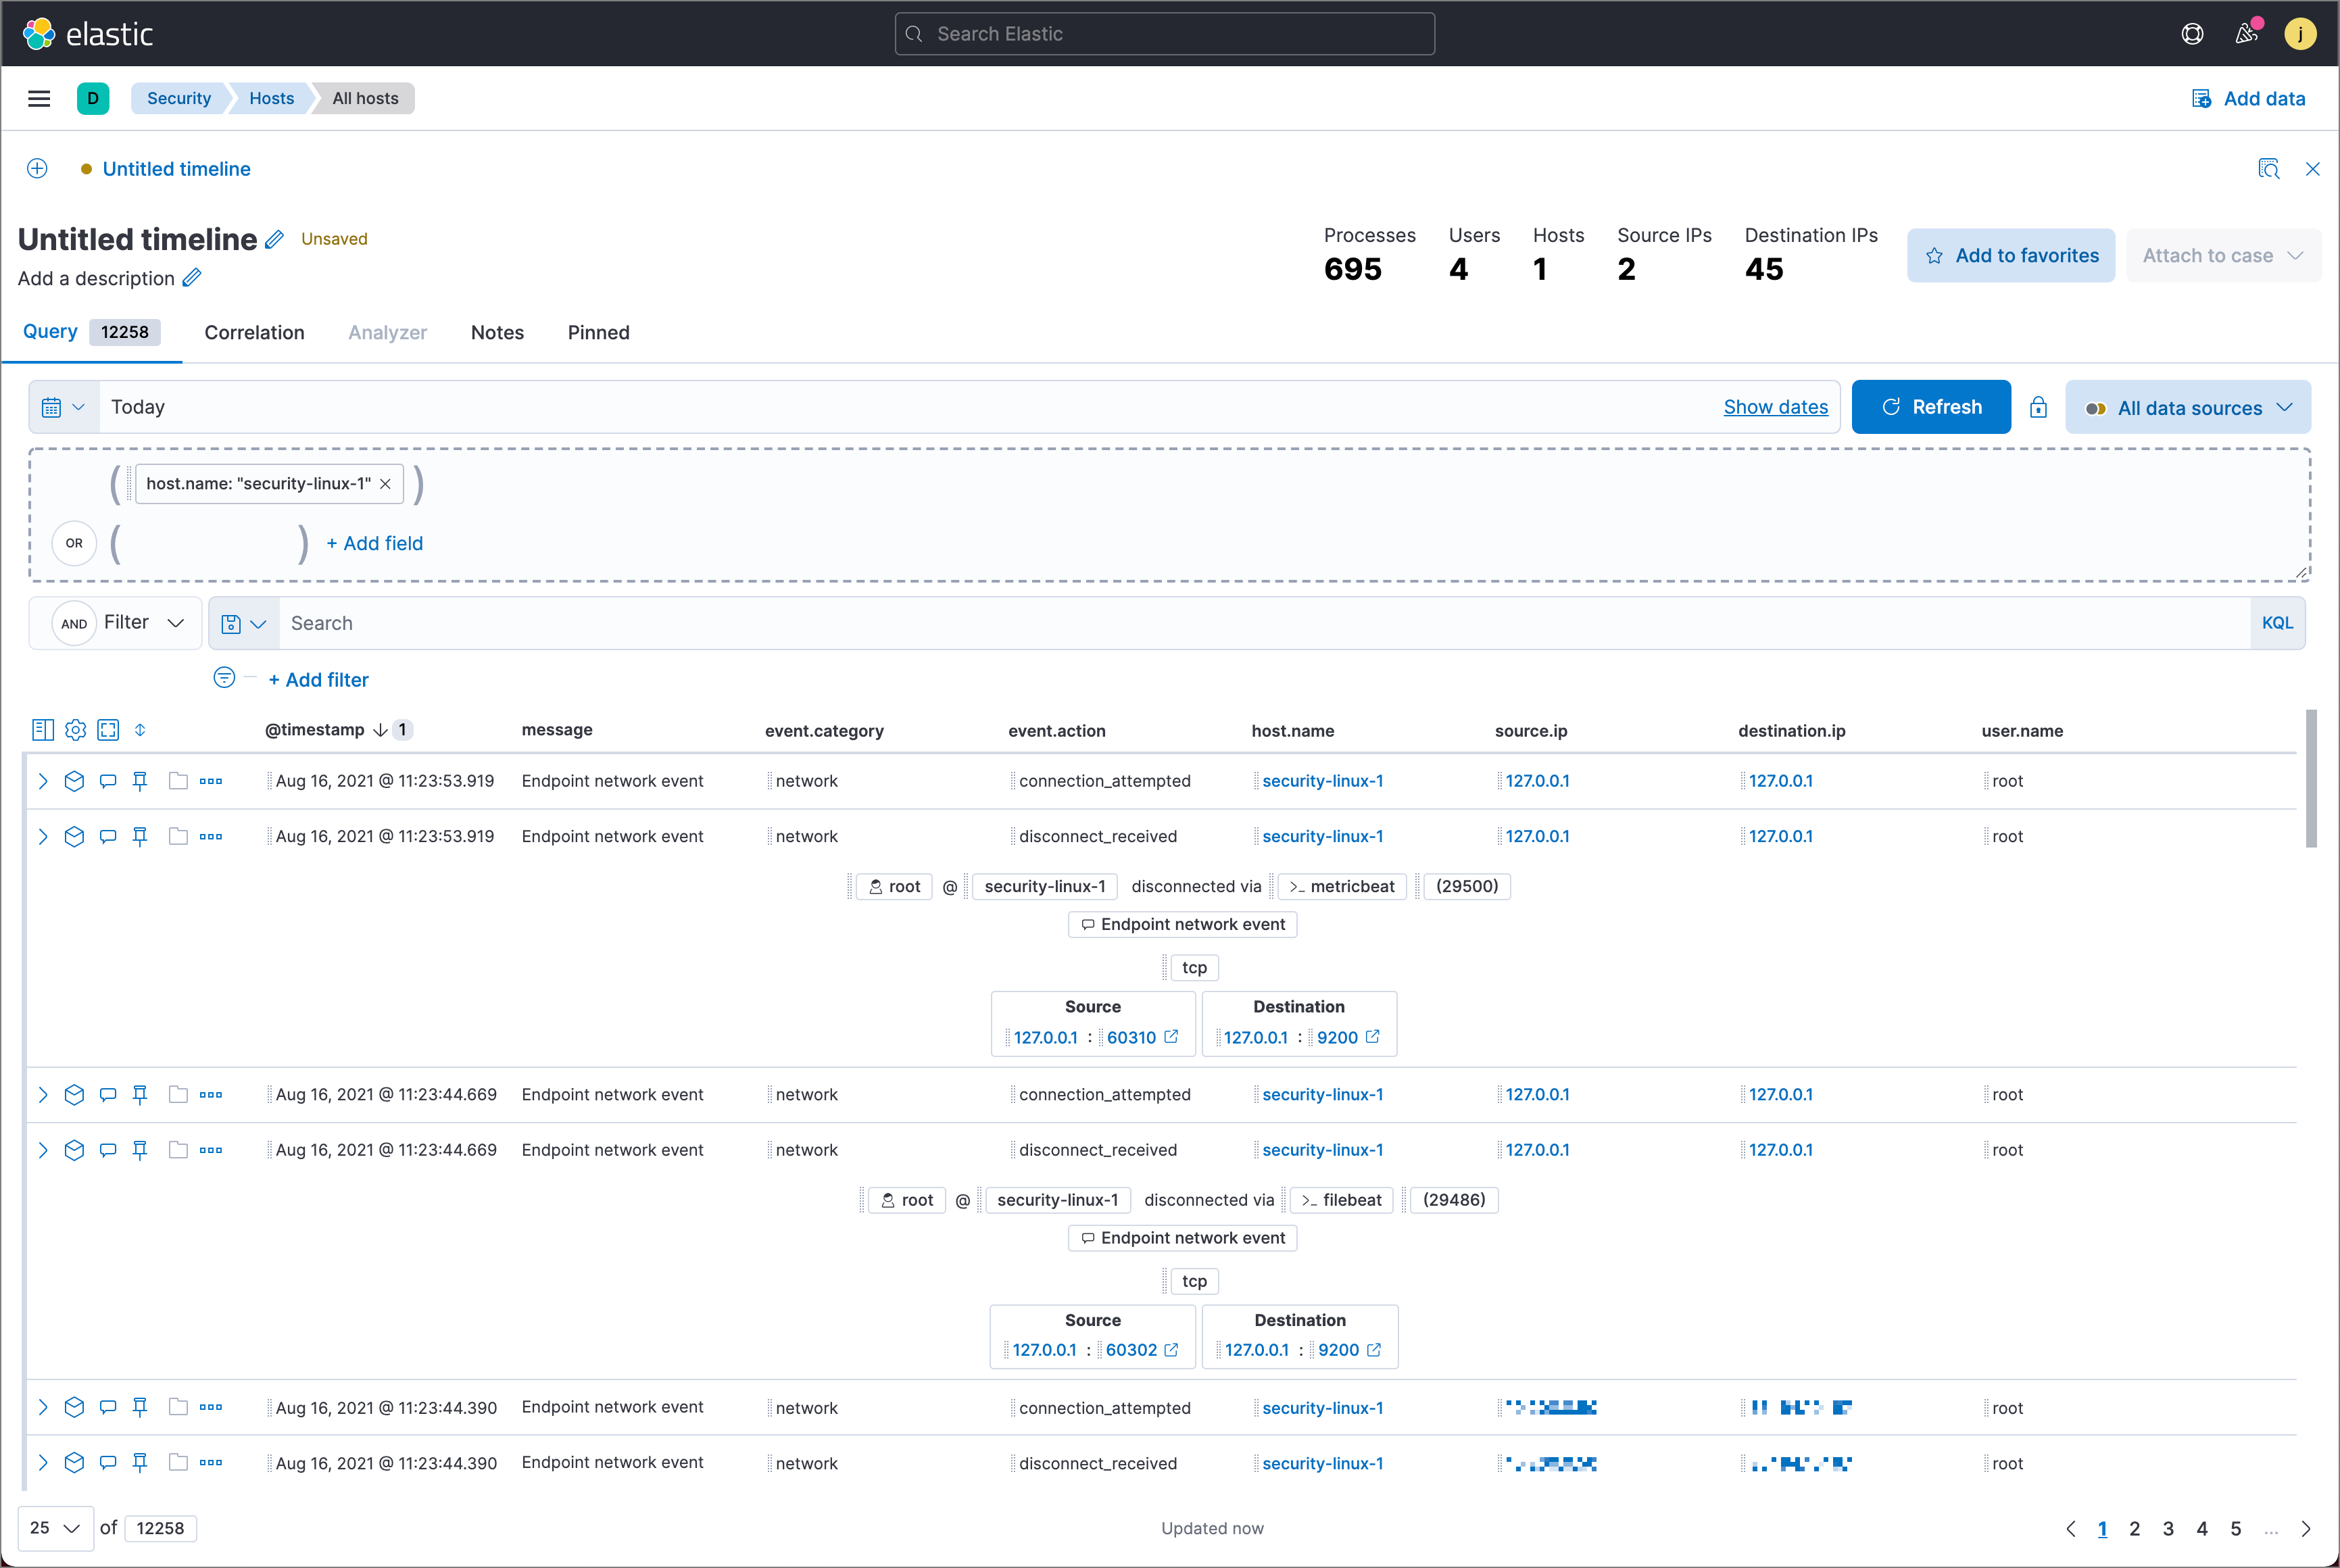The image size is (2340, 1568).
Task: Pin the first timeline event
Action: coord(140,781)
